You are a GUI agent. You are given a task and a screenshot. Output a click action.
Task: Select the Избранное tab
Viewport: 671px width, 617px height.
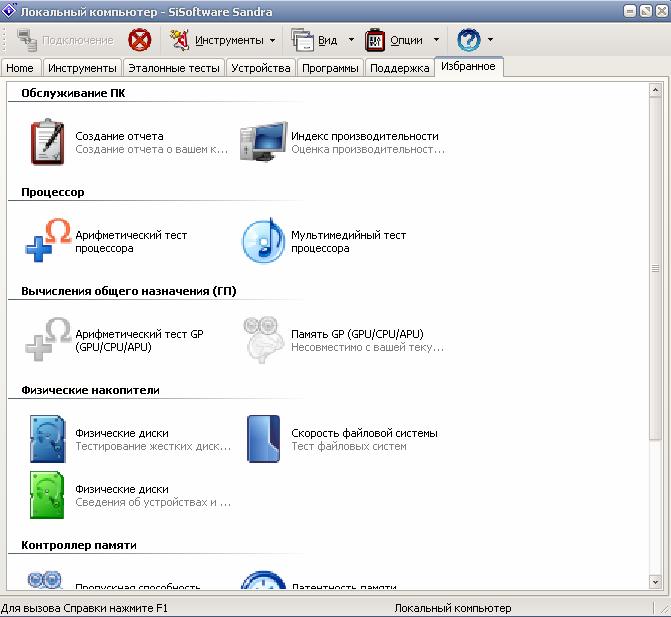(469, 66)
